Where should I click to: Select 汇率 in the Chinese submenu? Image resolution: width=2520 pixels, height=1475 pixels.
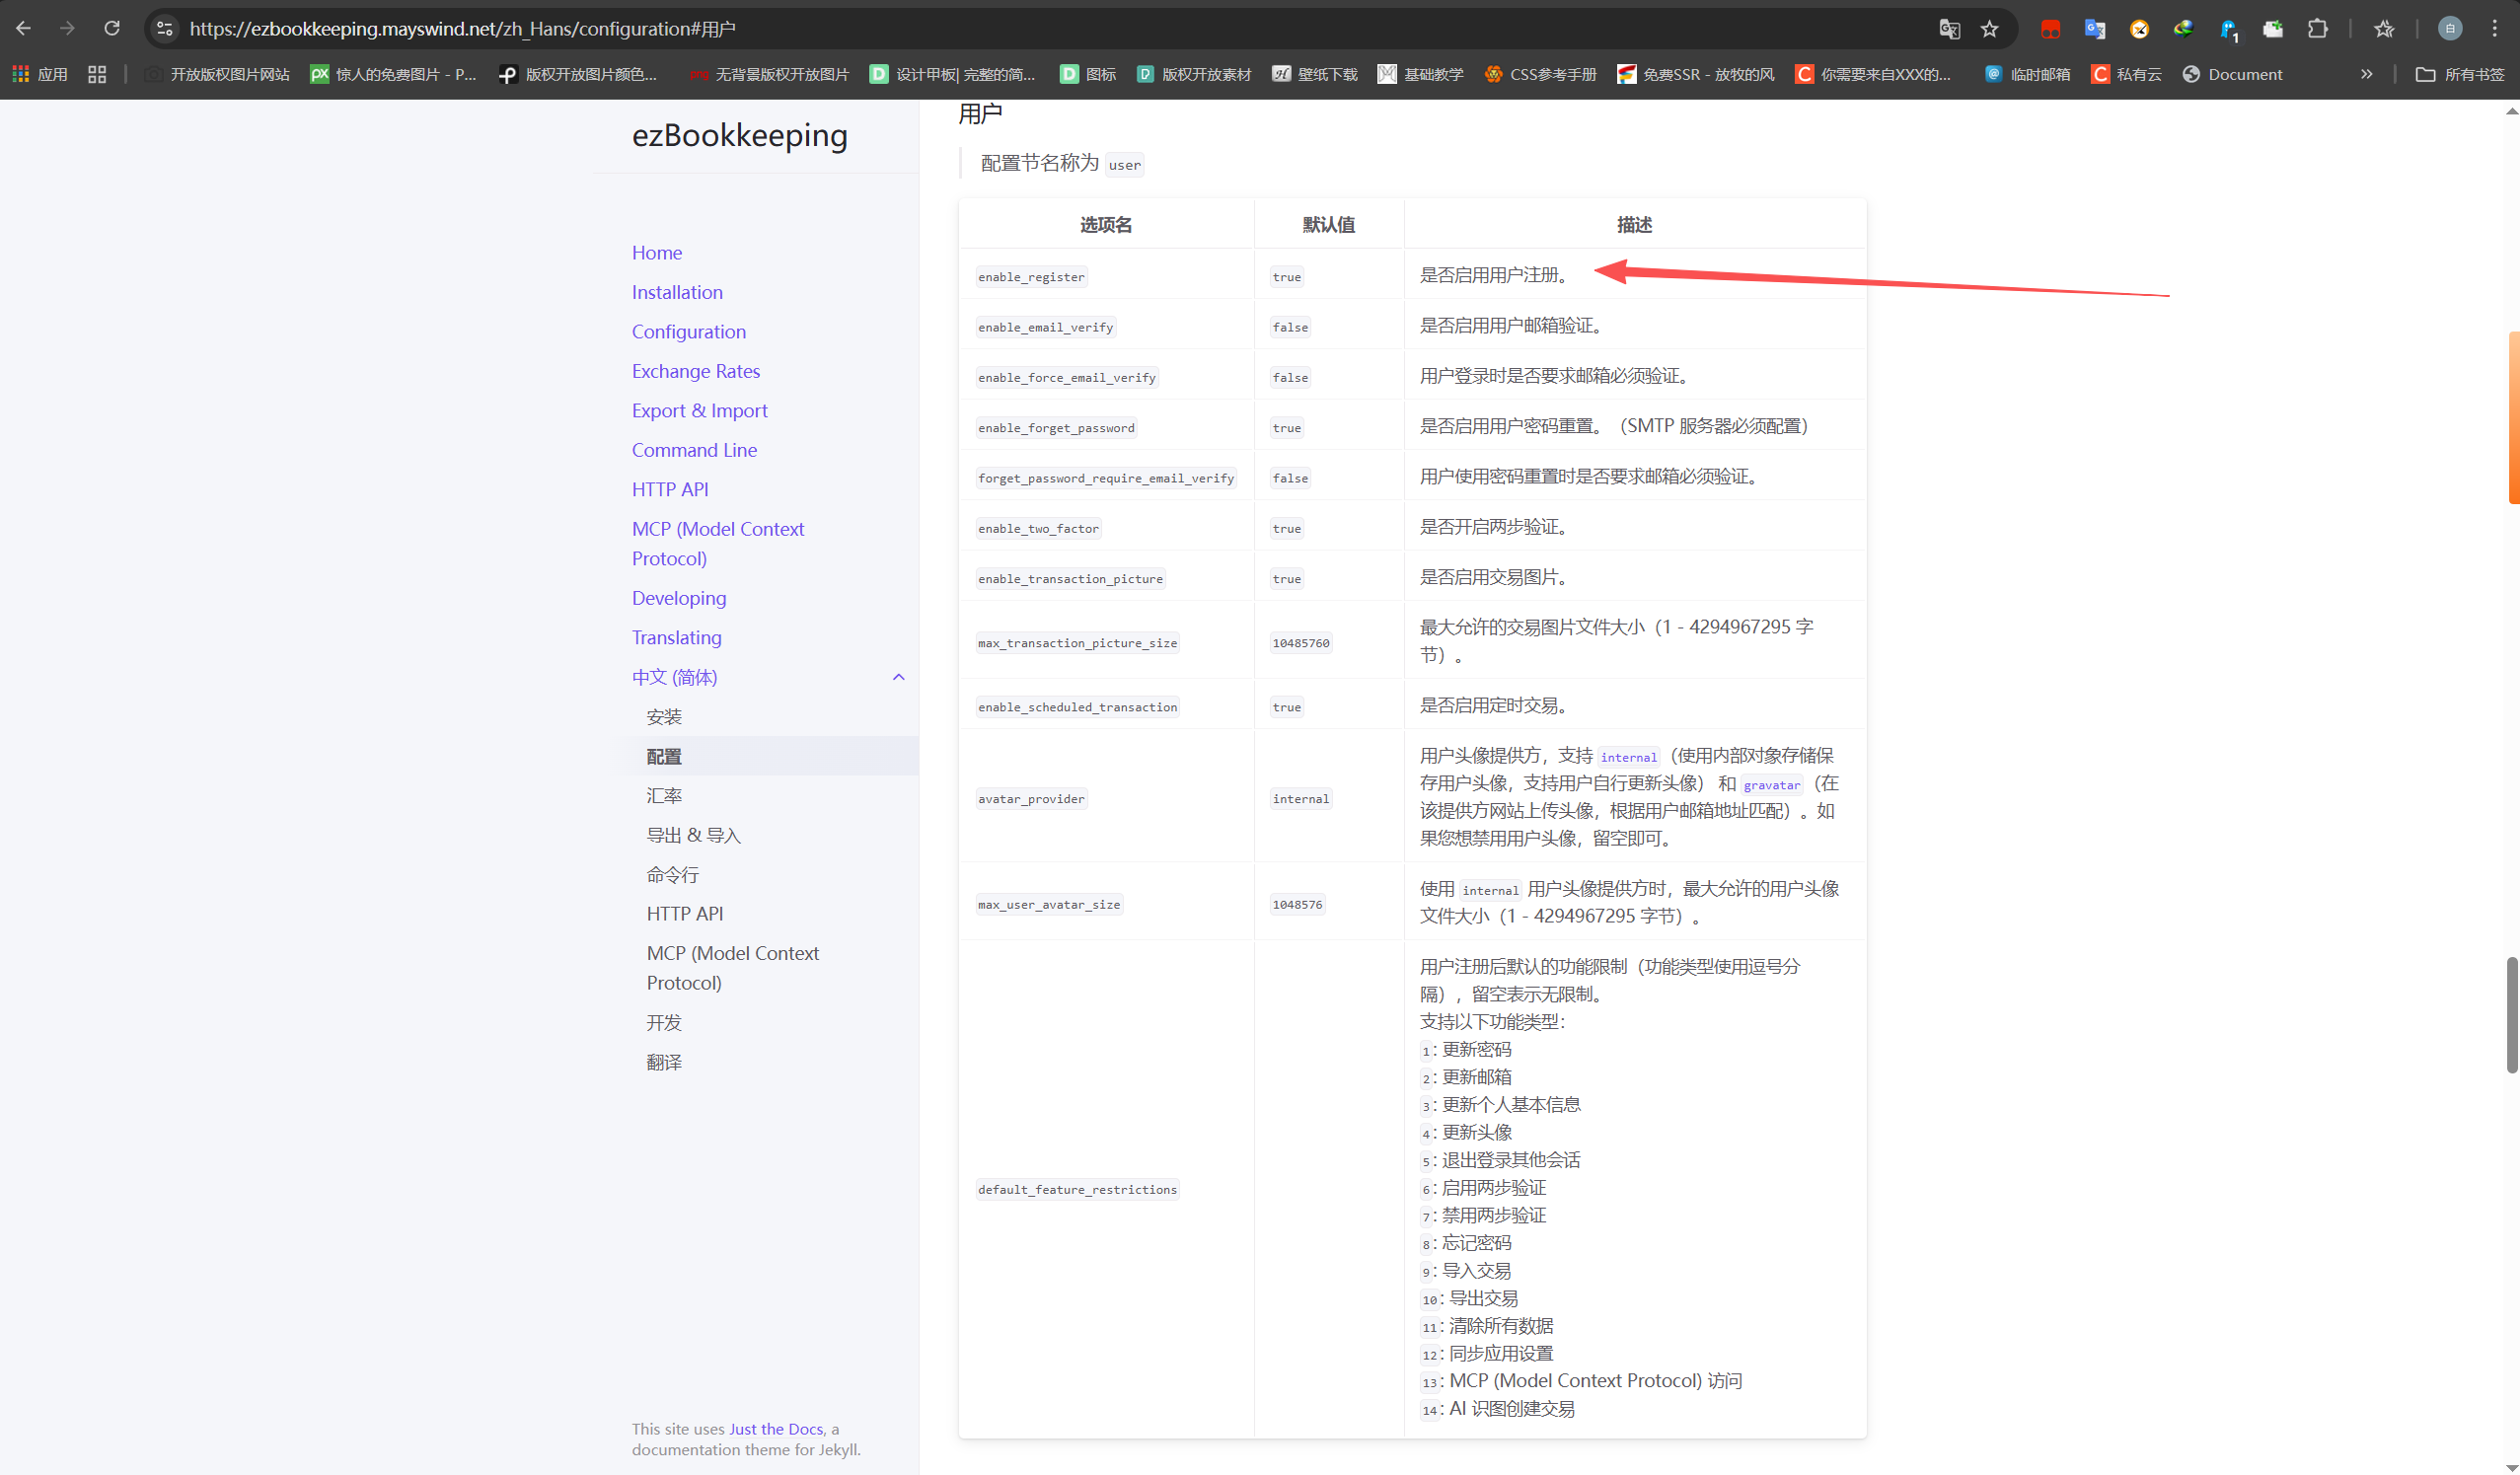coord(664,796)
